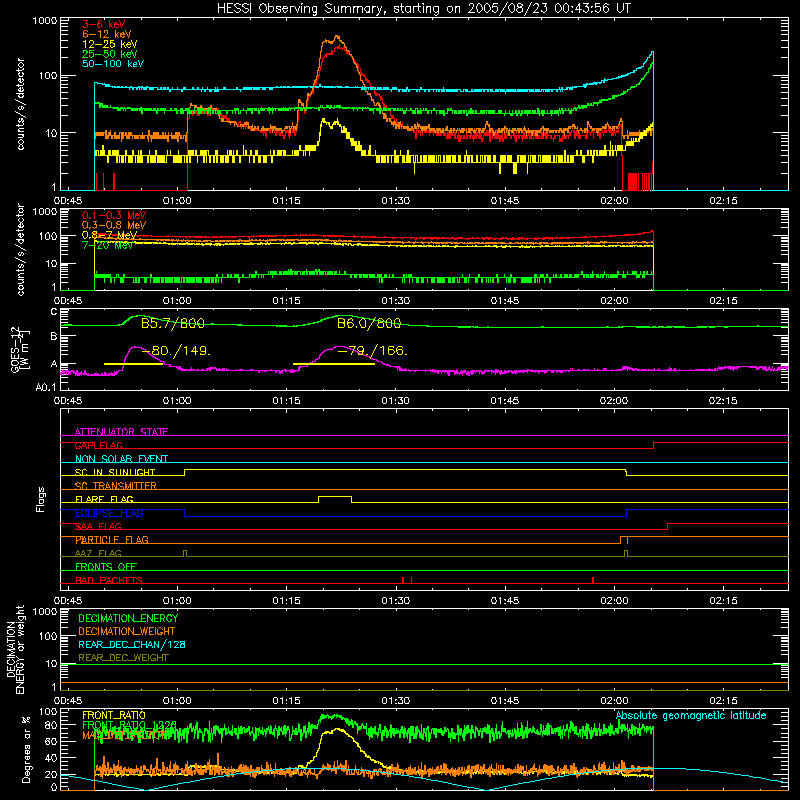Screen dimensions: 800x800
Task: Click the 7-20 MeV legend label
Action: pos(108,245)
